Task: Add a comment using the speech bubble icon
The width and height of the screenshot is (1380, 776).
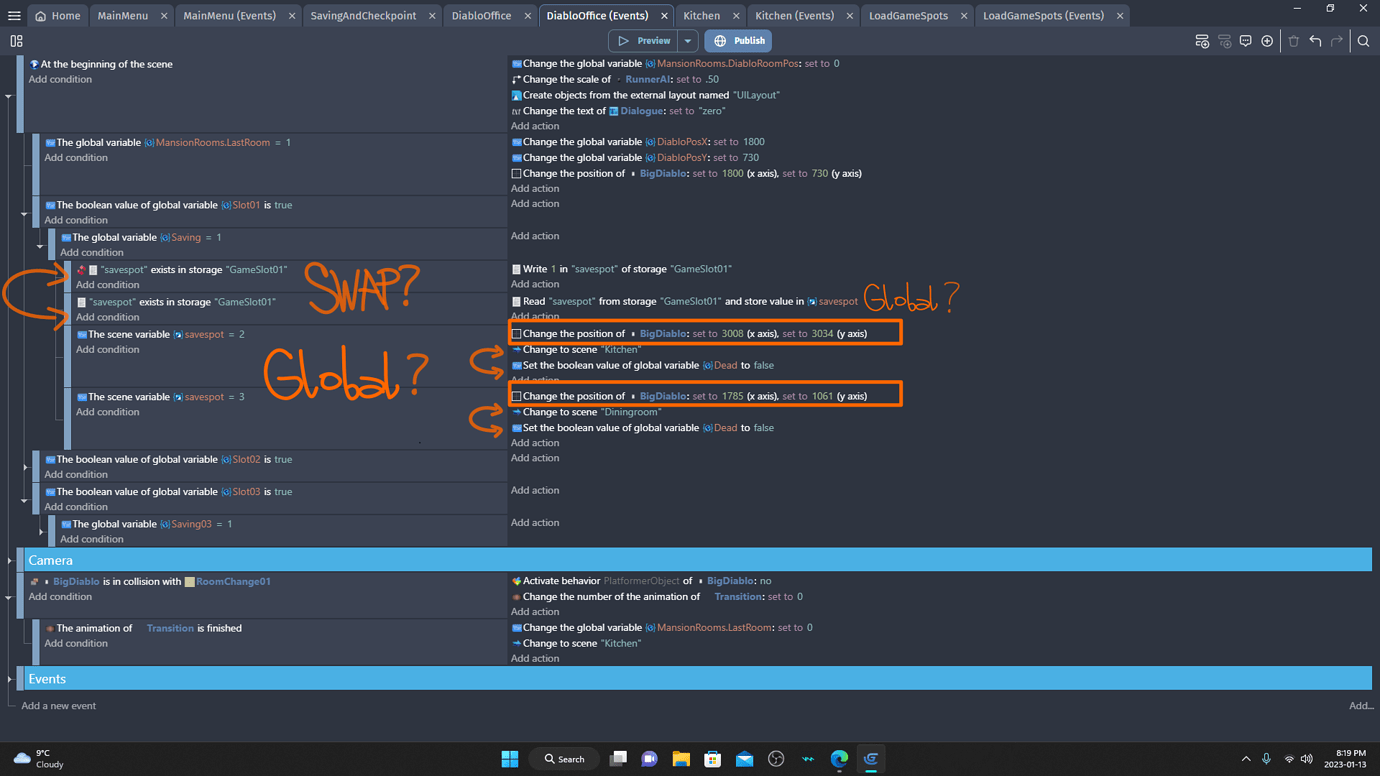Action: [x=1246, y=42]
